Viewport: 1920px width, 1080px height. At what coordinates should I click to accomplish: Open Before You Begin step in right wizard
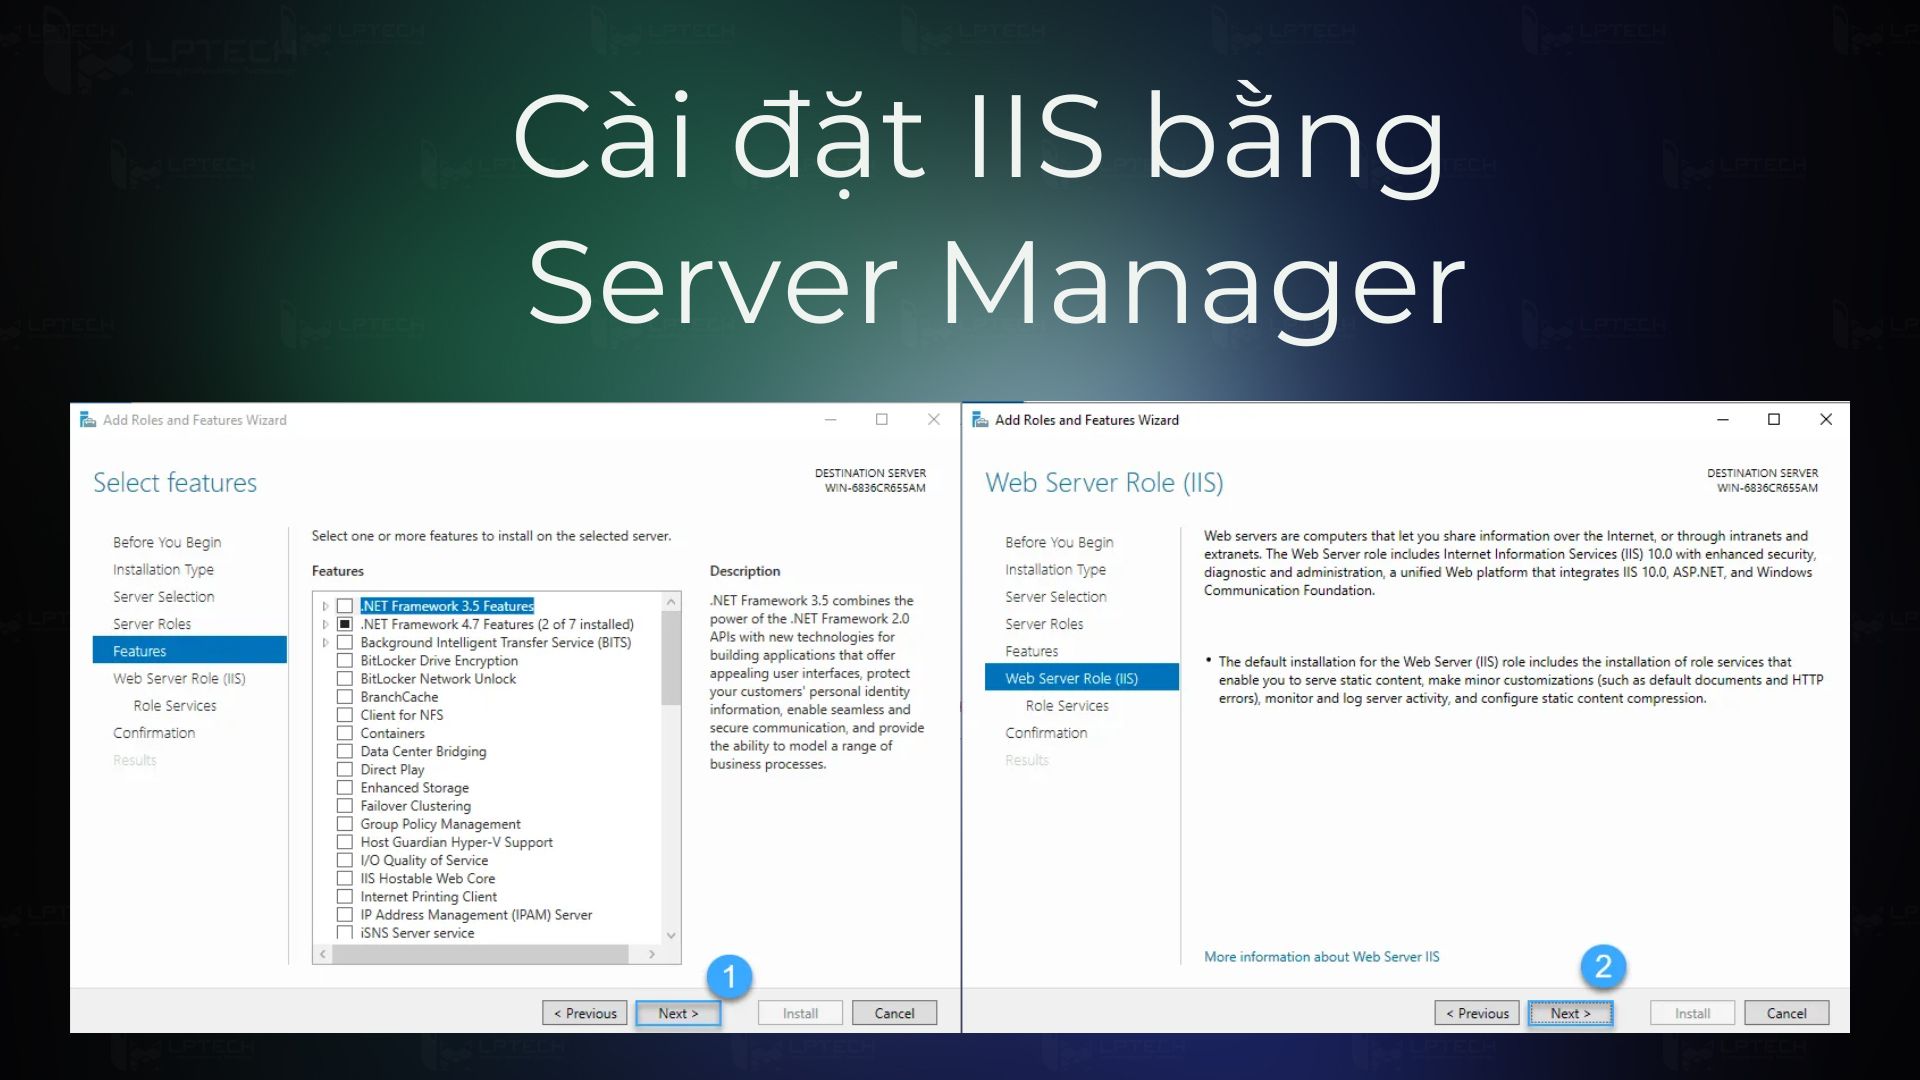(1059, 542)
